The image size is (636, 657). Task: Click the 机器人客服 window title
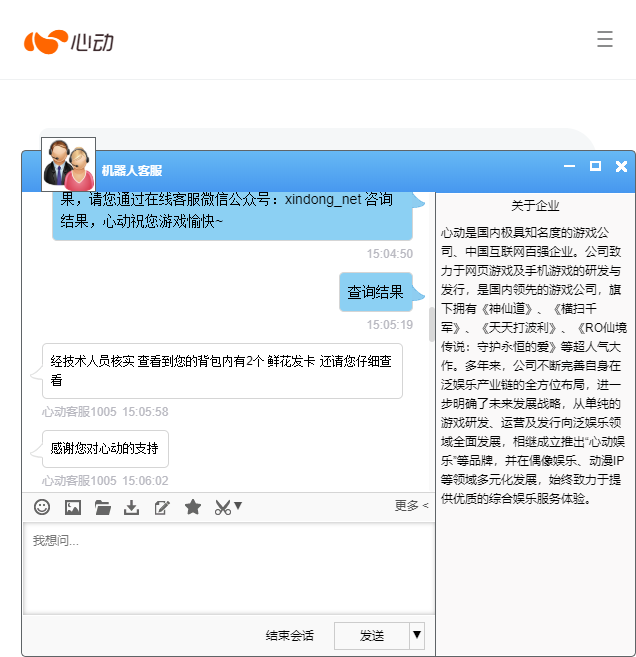pos(132,171)
